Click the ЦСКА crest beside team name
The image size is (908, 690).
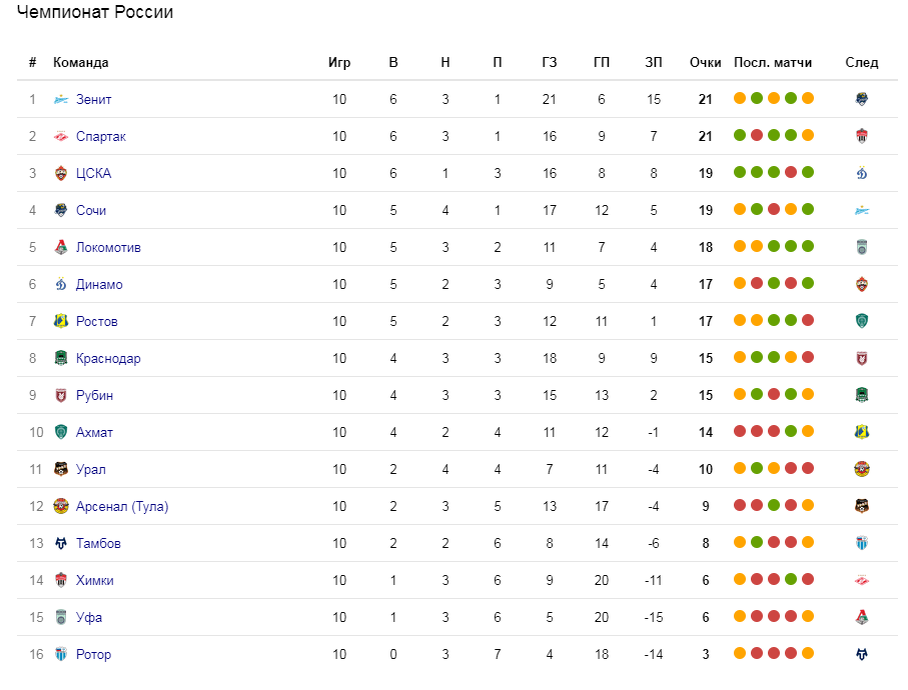(61, 174)
